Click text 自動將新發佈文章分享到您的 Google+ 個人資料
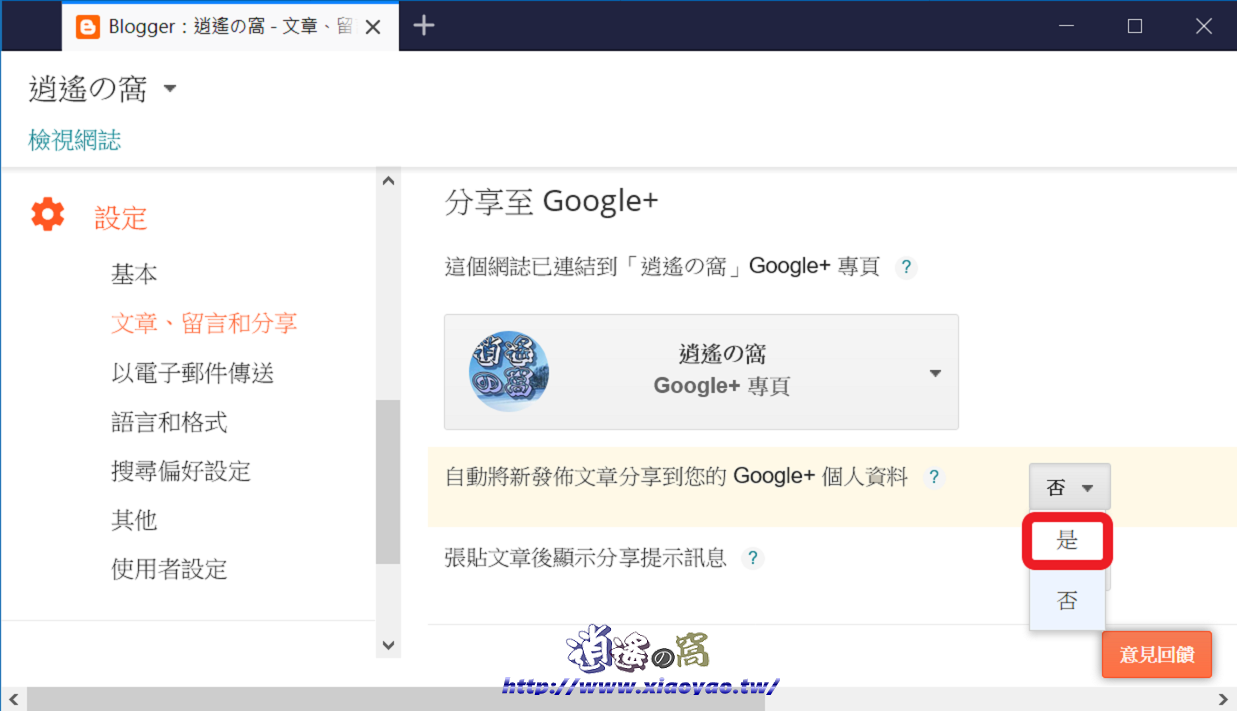This screenshot has height=711, width=1237. [676, 477]
